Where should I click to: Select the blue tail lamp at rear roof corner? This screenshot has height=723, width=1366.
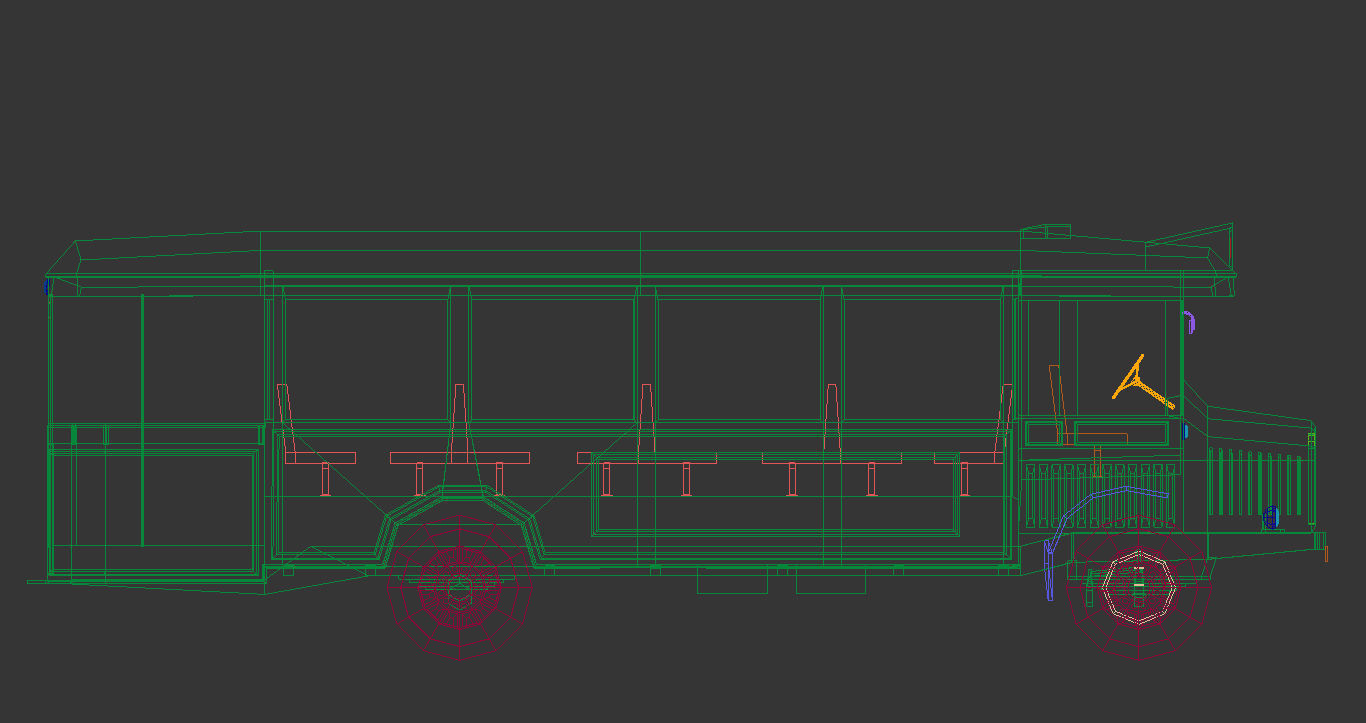click(46, 286)
